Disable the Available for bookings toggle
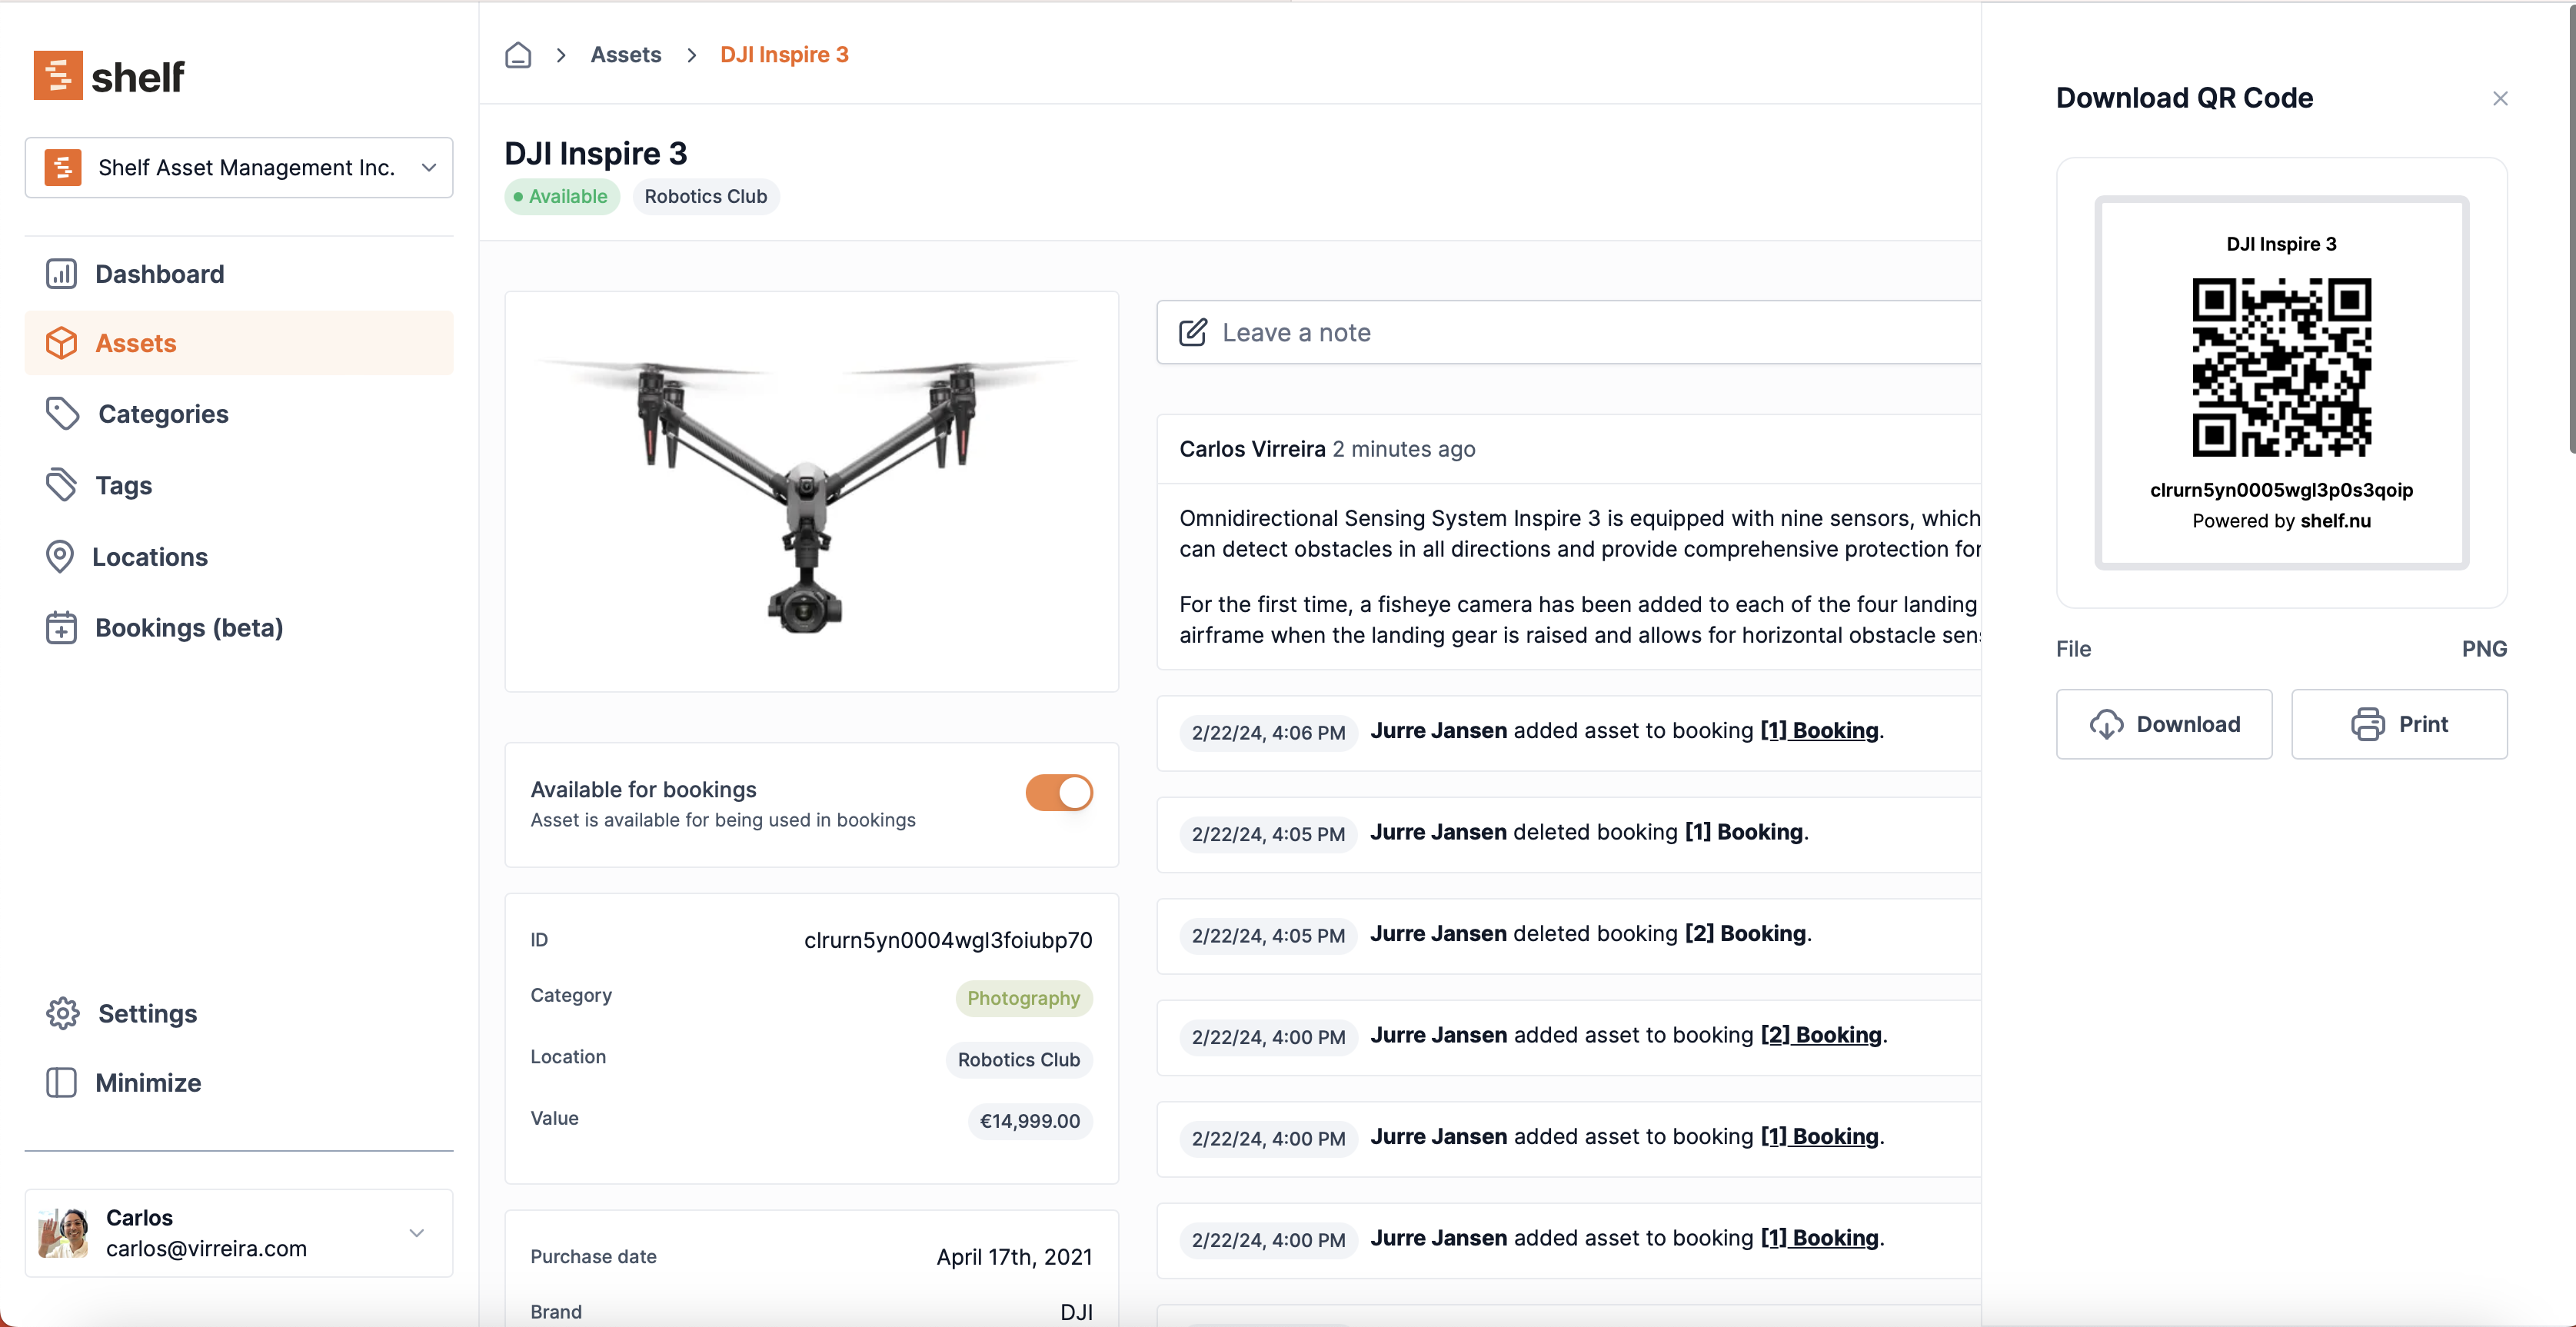Screen dimensions: 2576x1327 tap(1058, 792)
